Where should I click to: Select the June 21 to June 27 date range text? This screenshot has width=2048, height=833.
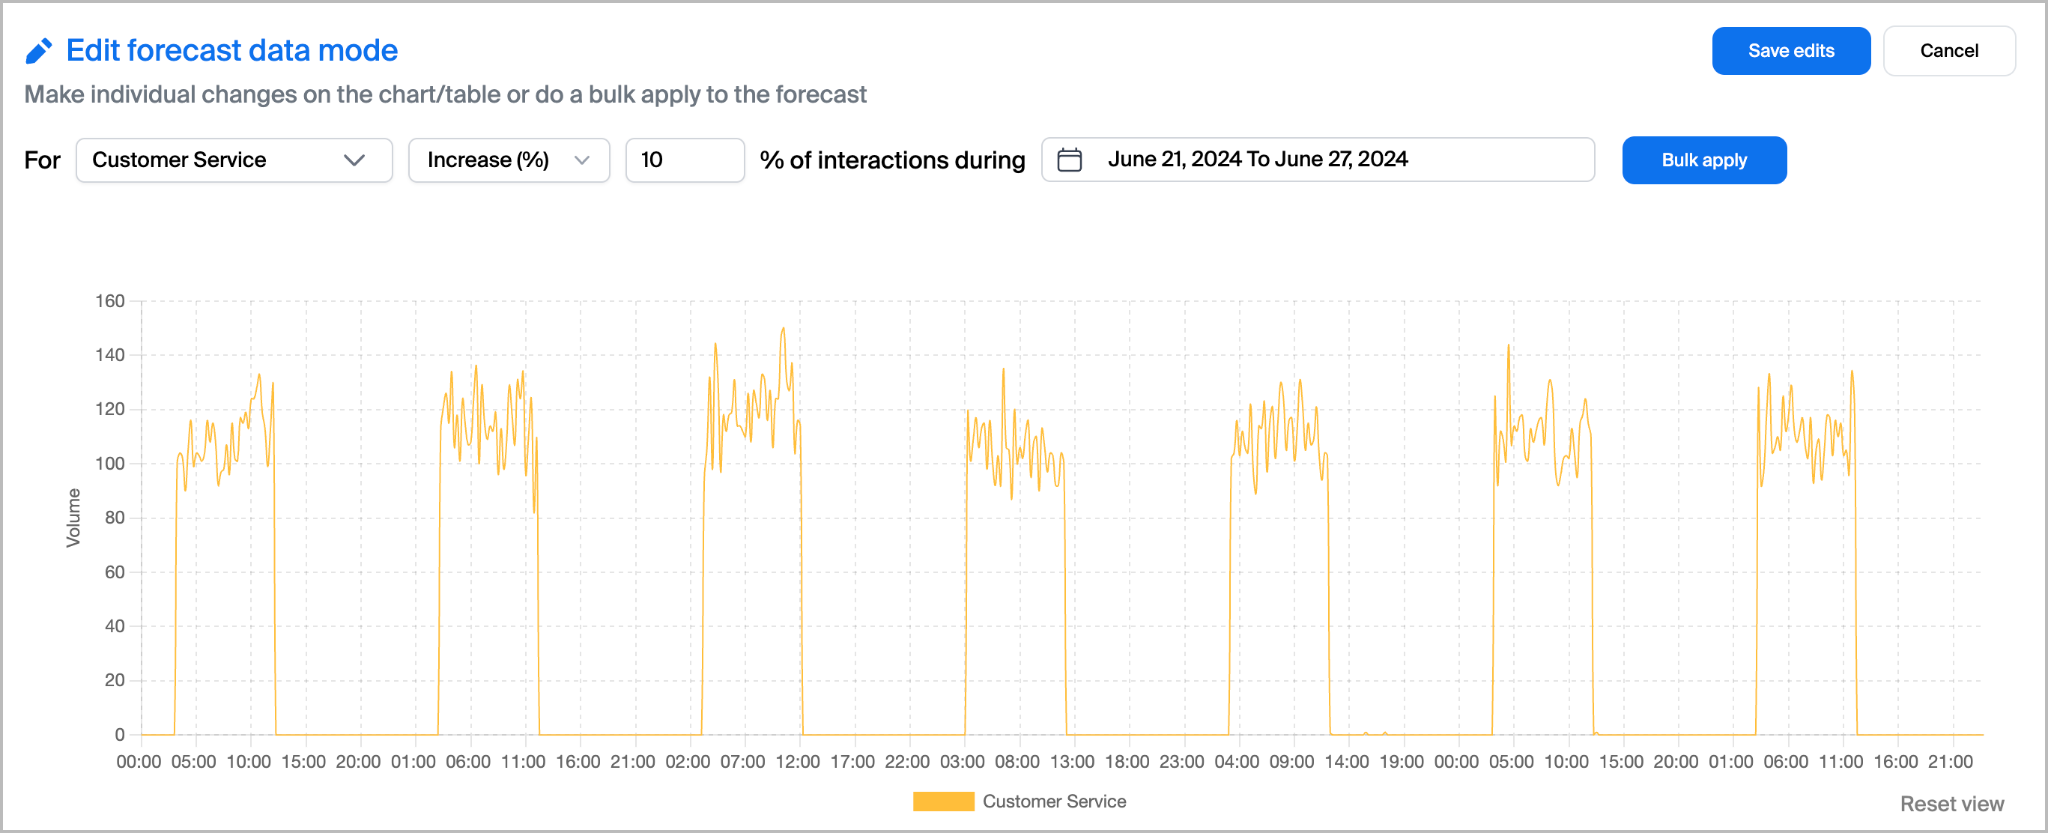pyautogui.click(x=1257, y=160)
